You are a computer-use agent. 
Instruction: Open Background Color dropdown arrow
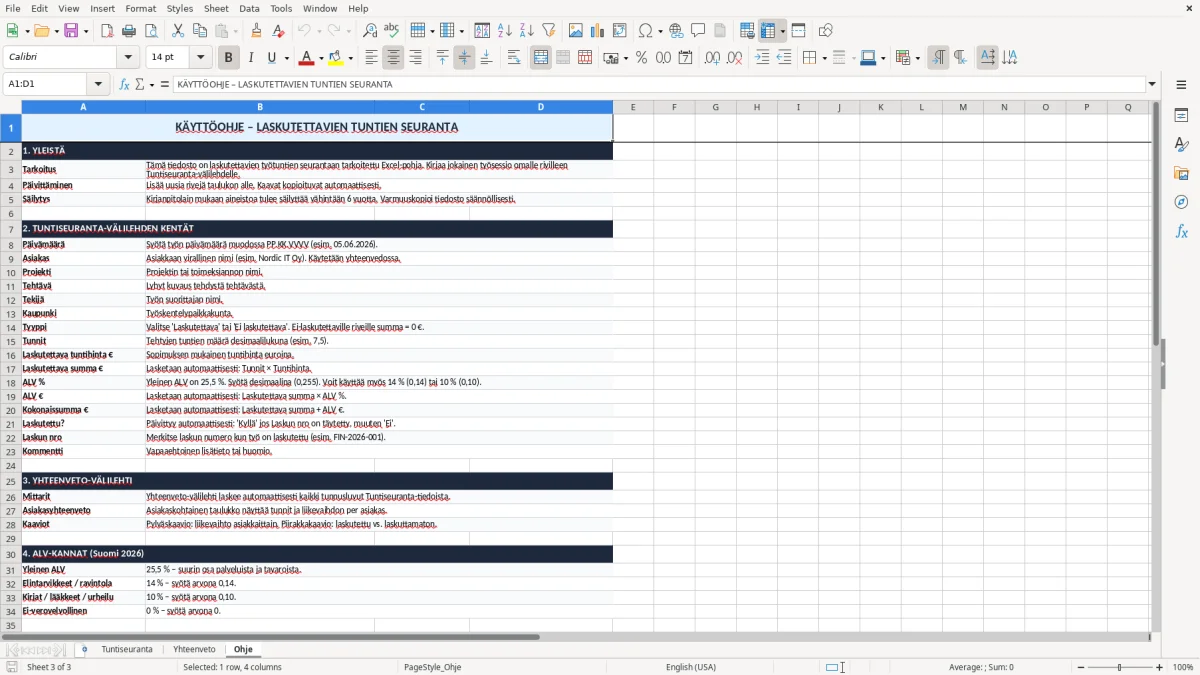[x=350, y=58]
